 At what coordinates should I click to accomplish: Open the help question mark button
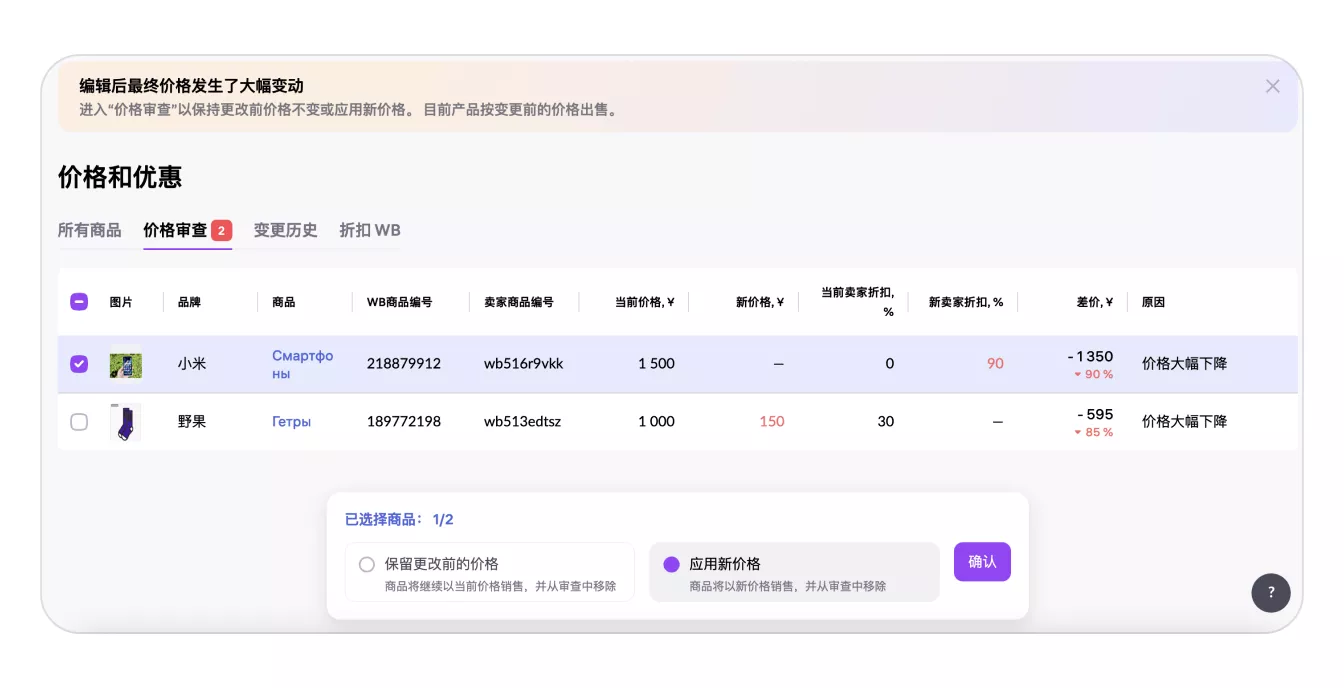(1271, 592)
